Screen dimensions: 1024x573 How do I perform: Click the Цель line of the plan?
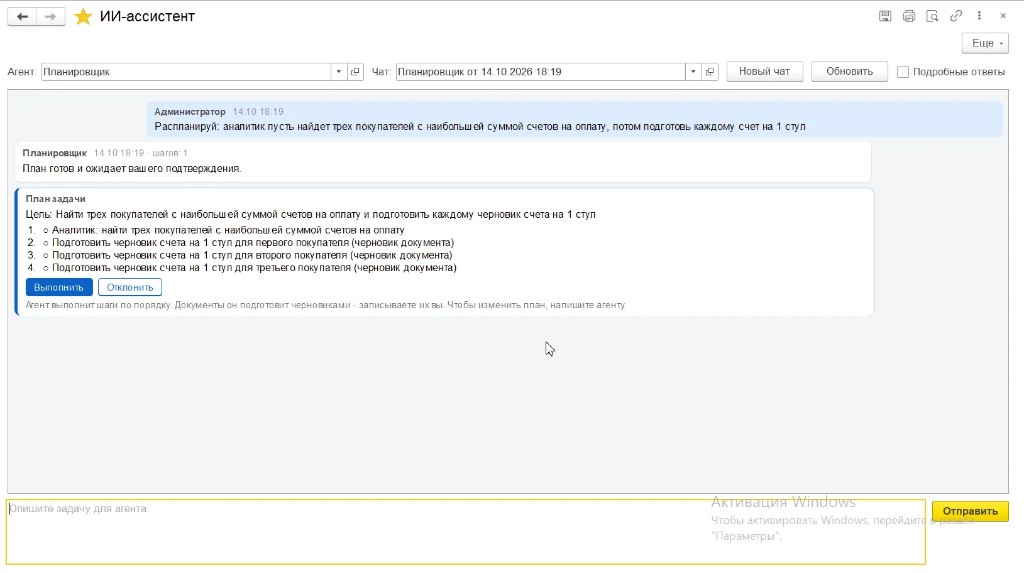(x=310, y=214)
